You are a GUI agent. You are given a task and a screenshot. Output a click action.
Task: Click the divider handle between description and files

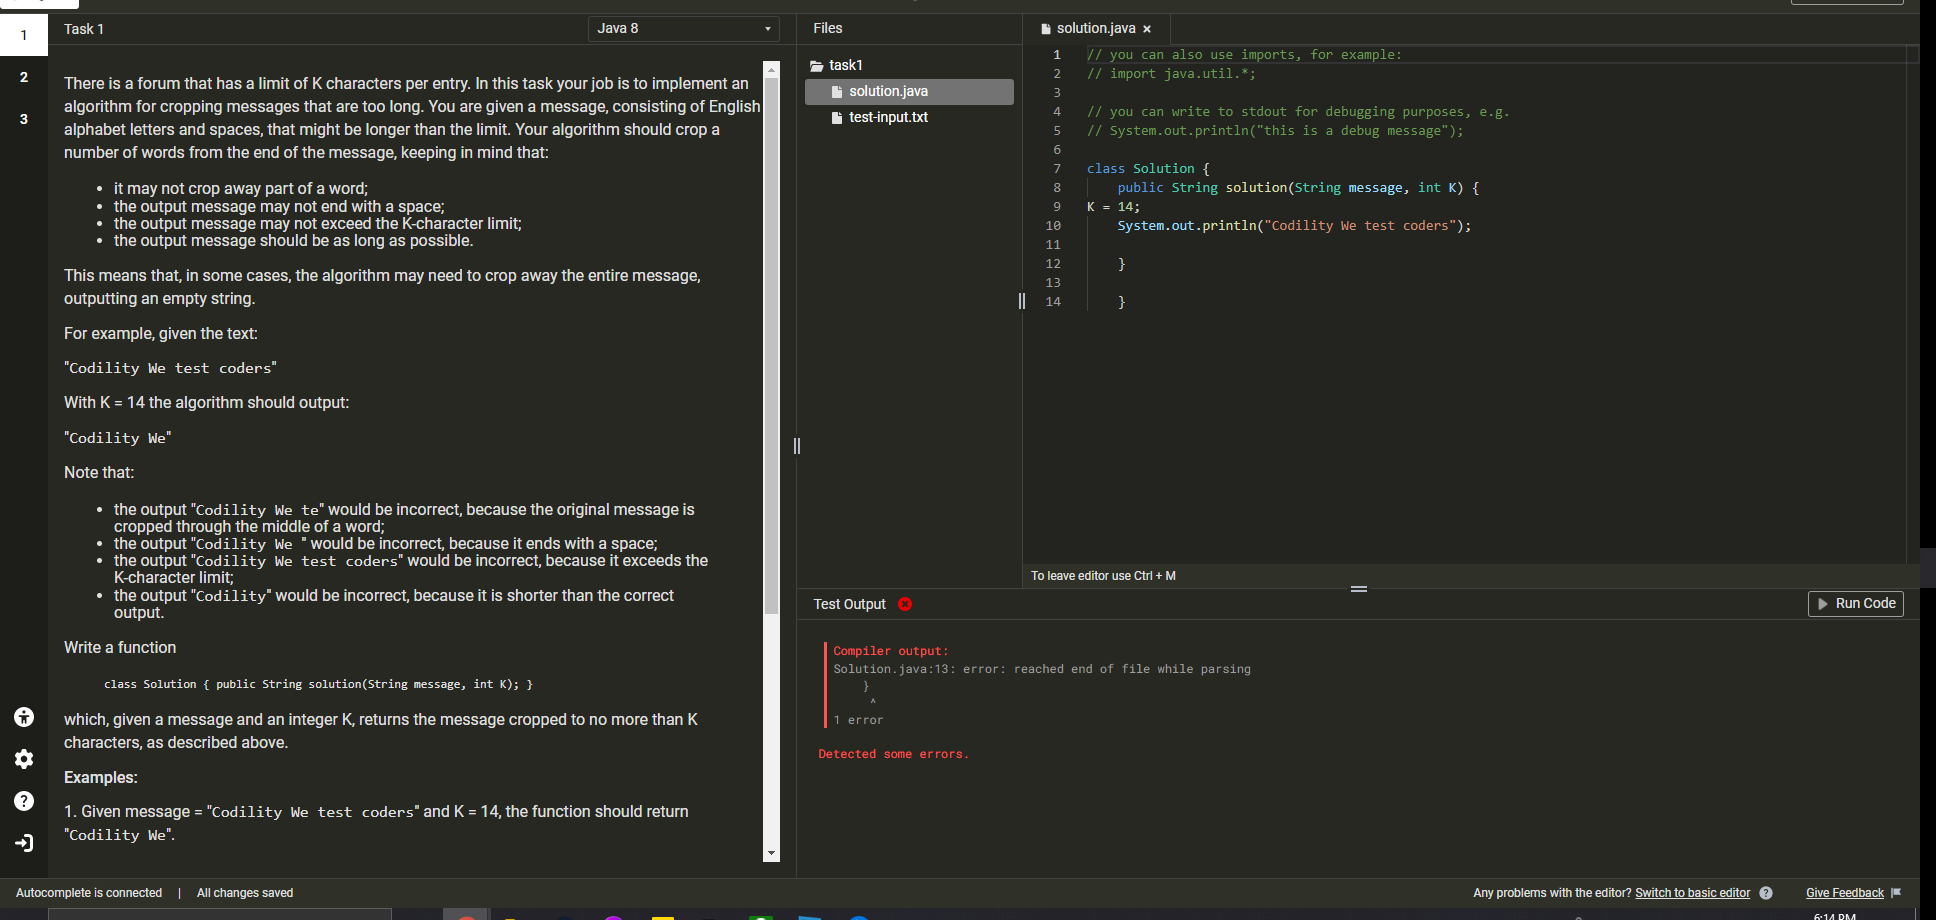(x=797, y=446)
